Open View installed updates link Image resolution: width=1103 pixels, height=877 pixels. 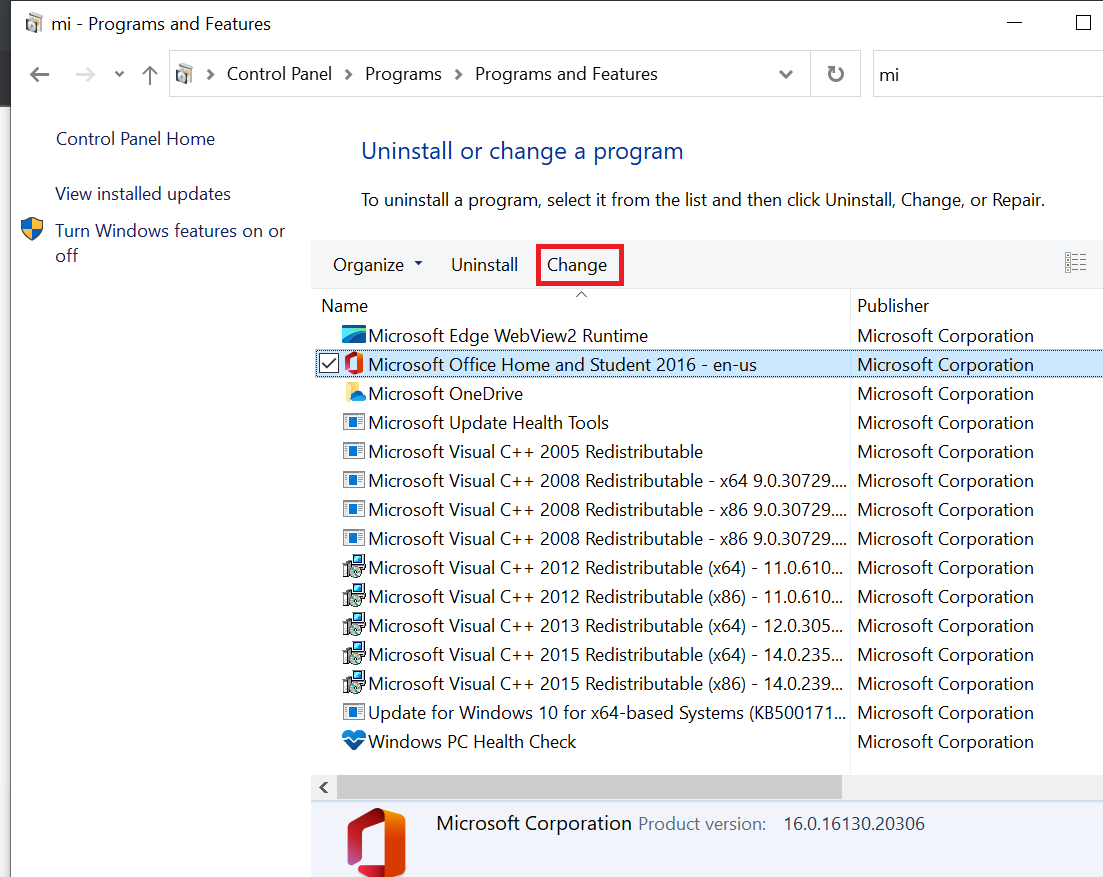[143, 193]
